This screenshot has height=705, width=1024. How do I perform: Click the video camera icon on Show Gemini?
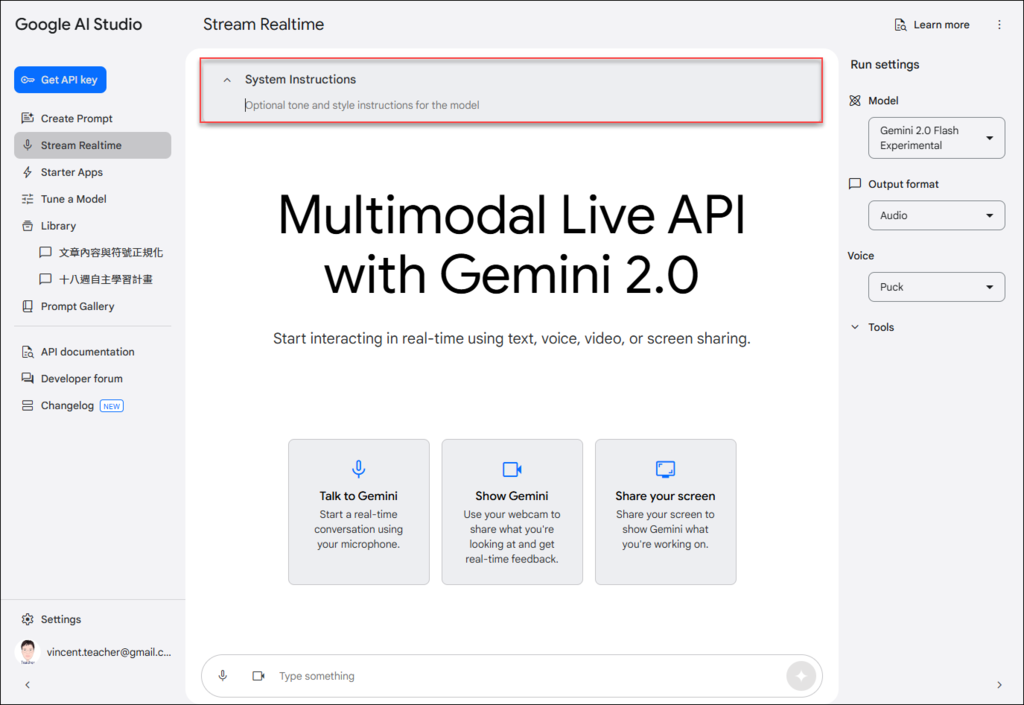tap(512, 469)
